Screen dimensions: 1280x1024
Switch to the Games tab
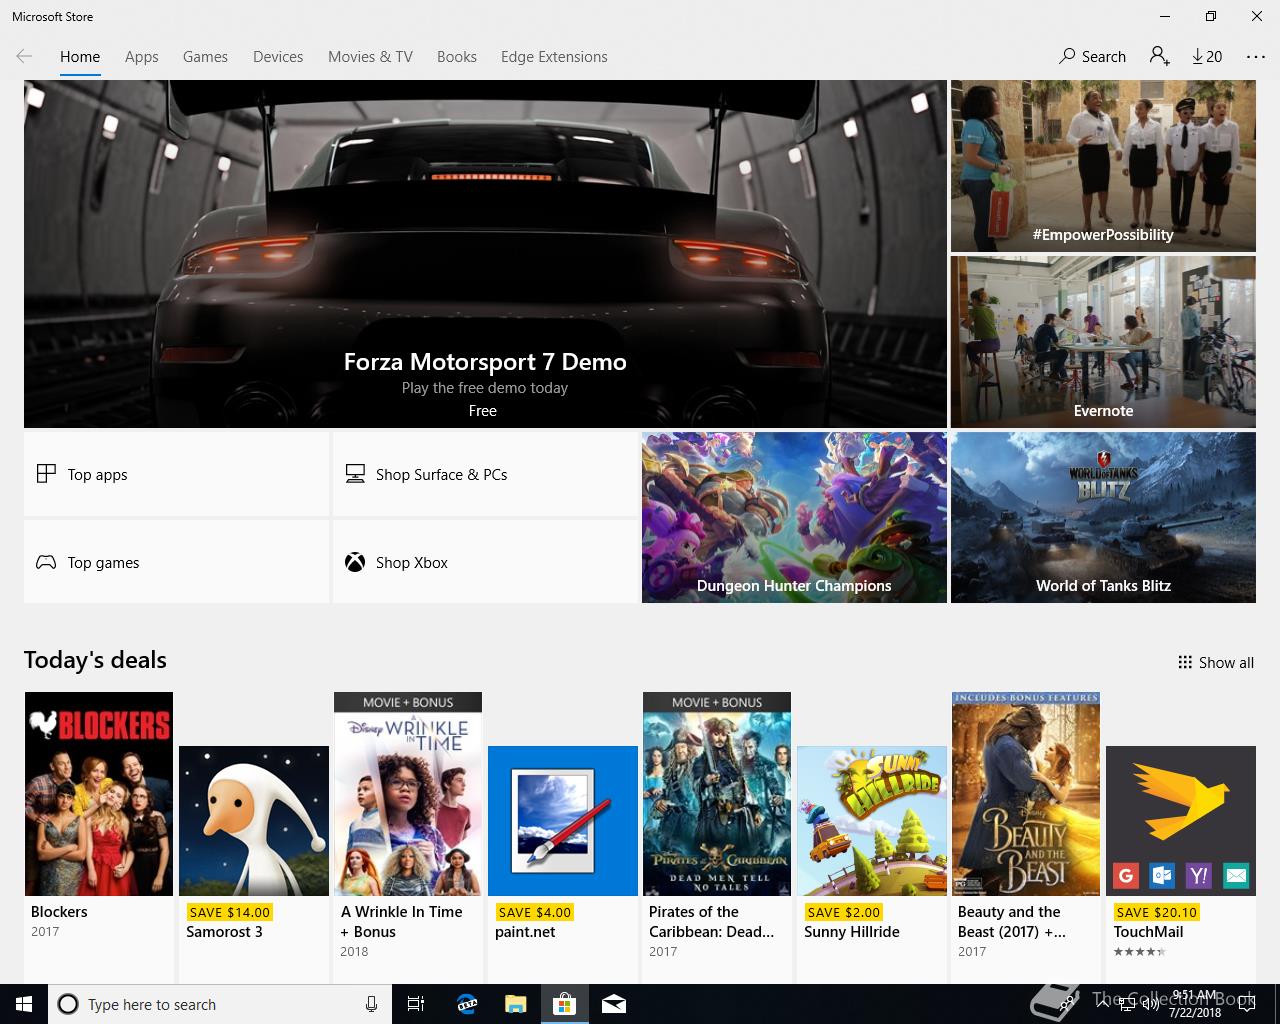pos(205,57)
